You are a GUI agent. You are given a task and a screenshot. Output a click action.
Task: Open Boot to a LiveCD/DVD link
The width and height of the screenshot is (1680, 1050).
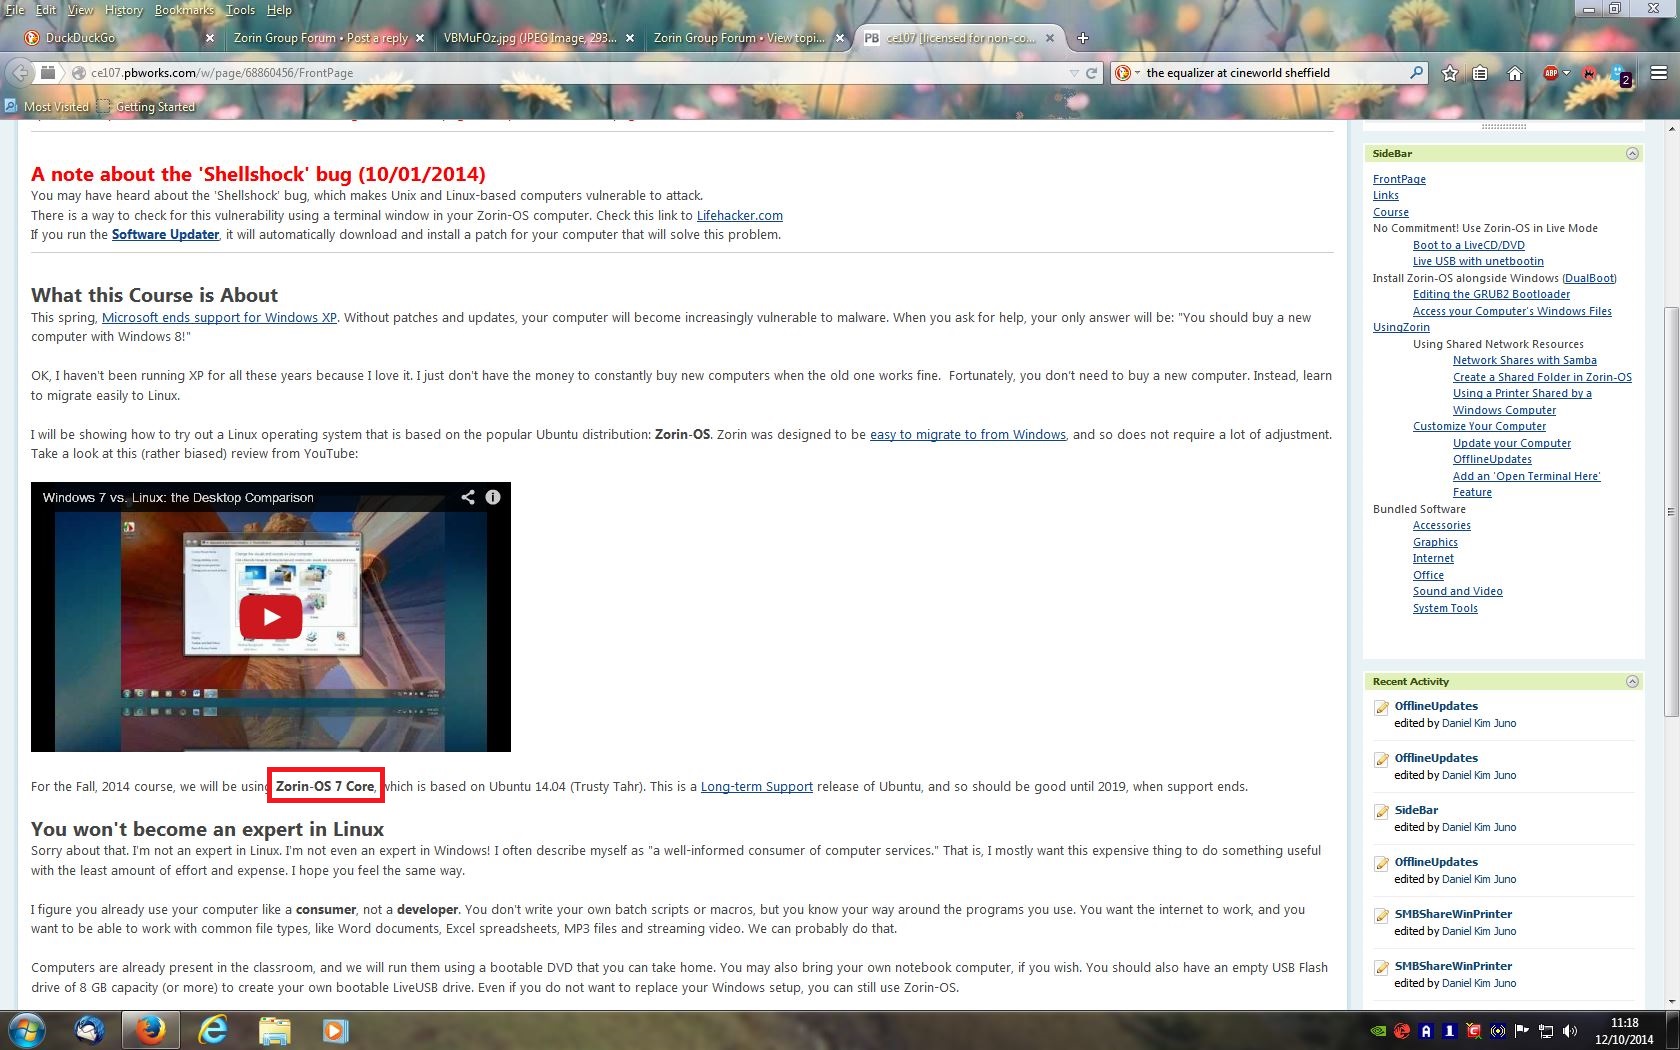click(1469, 246)
